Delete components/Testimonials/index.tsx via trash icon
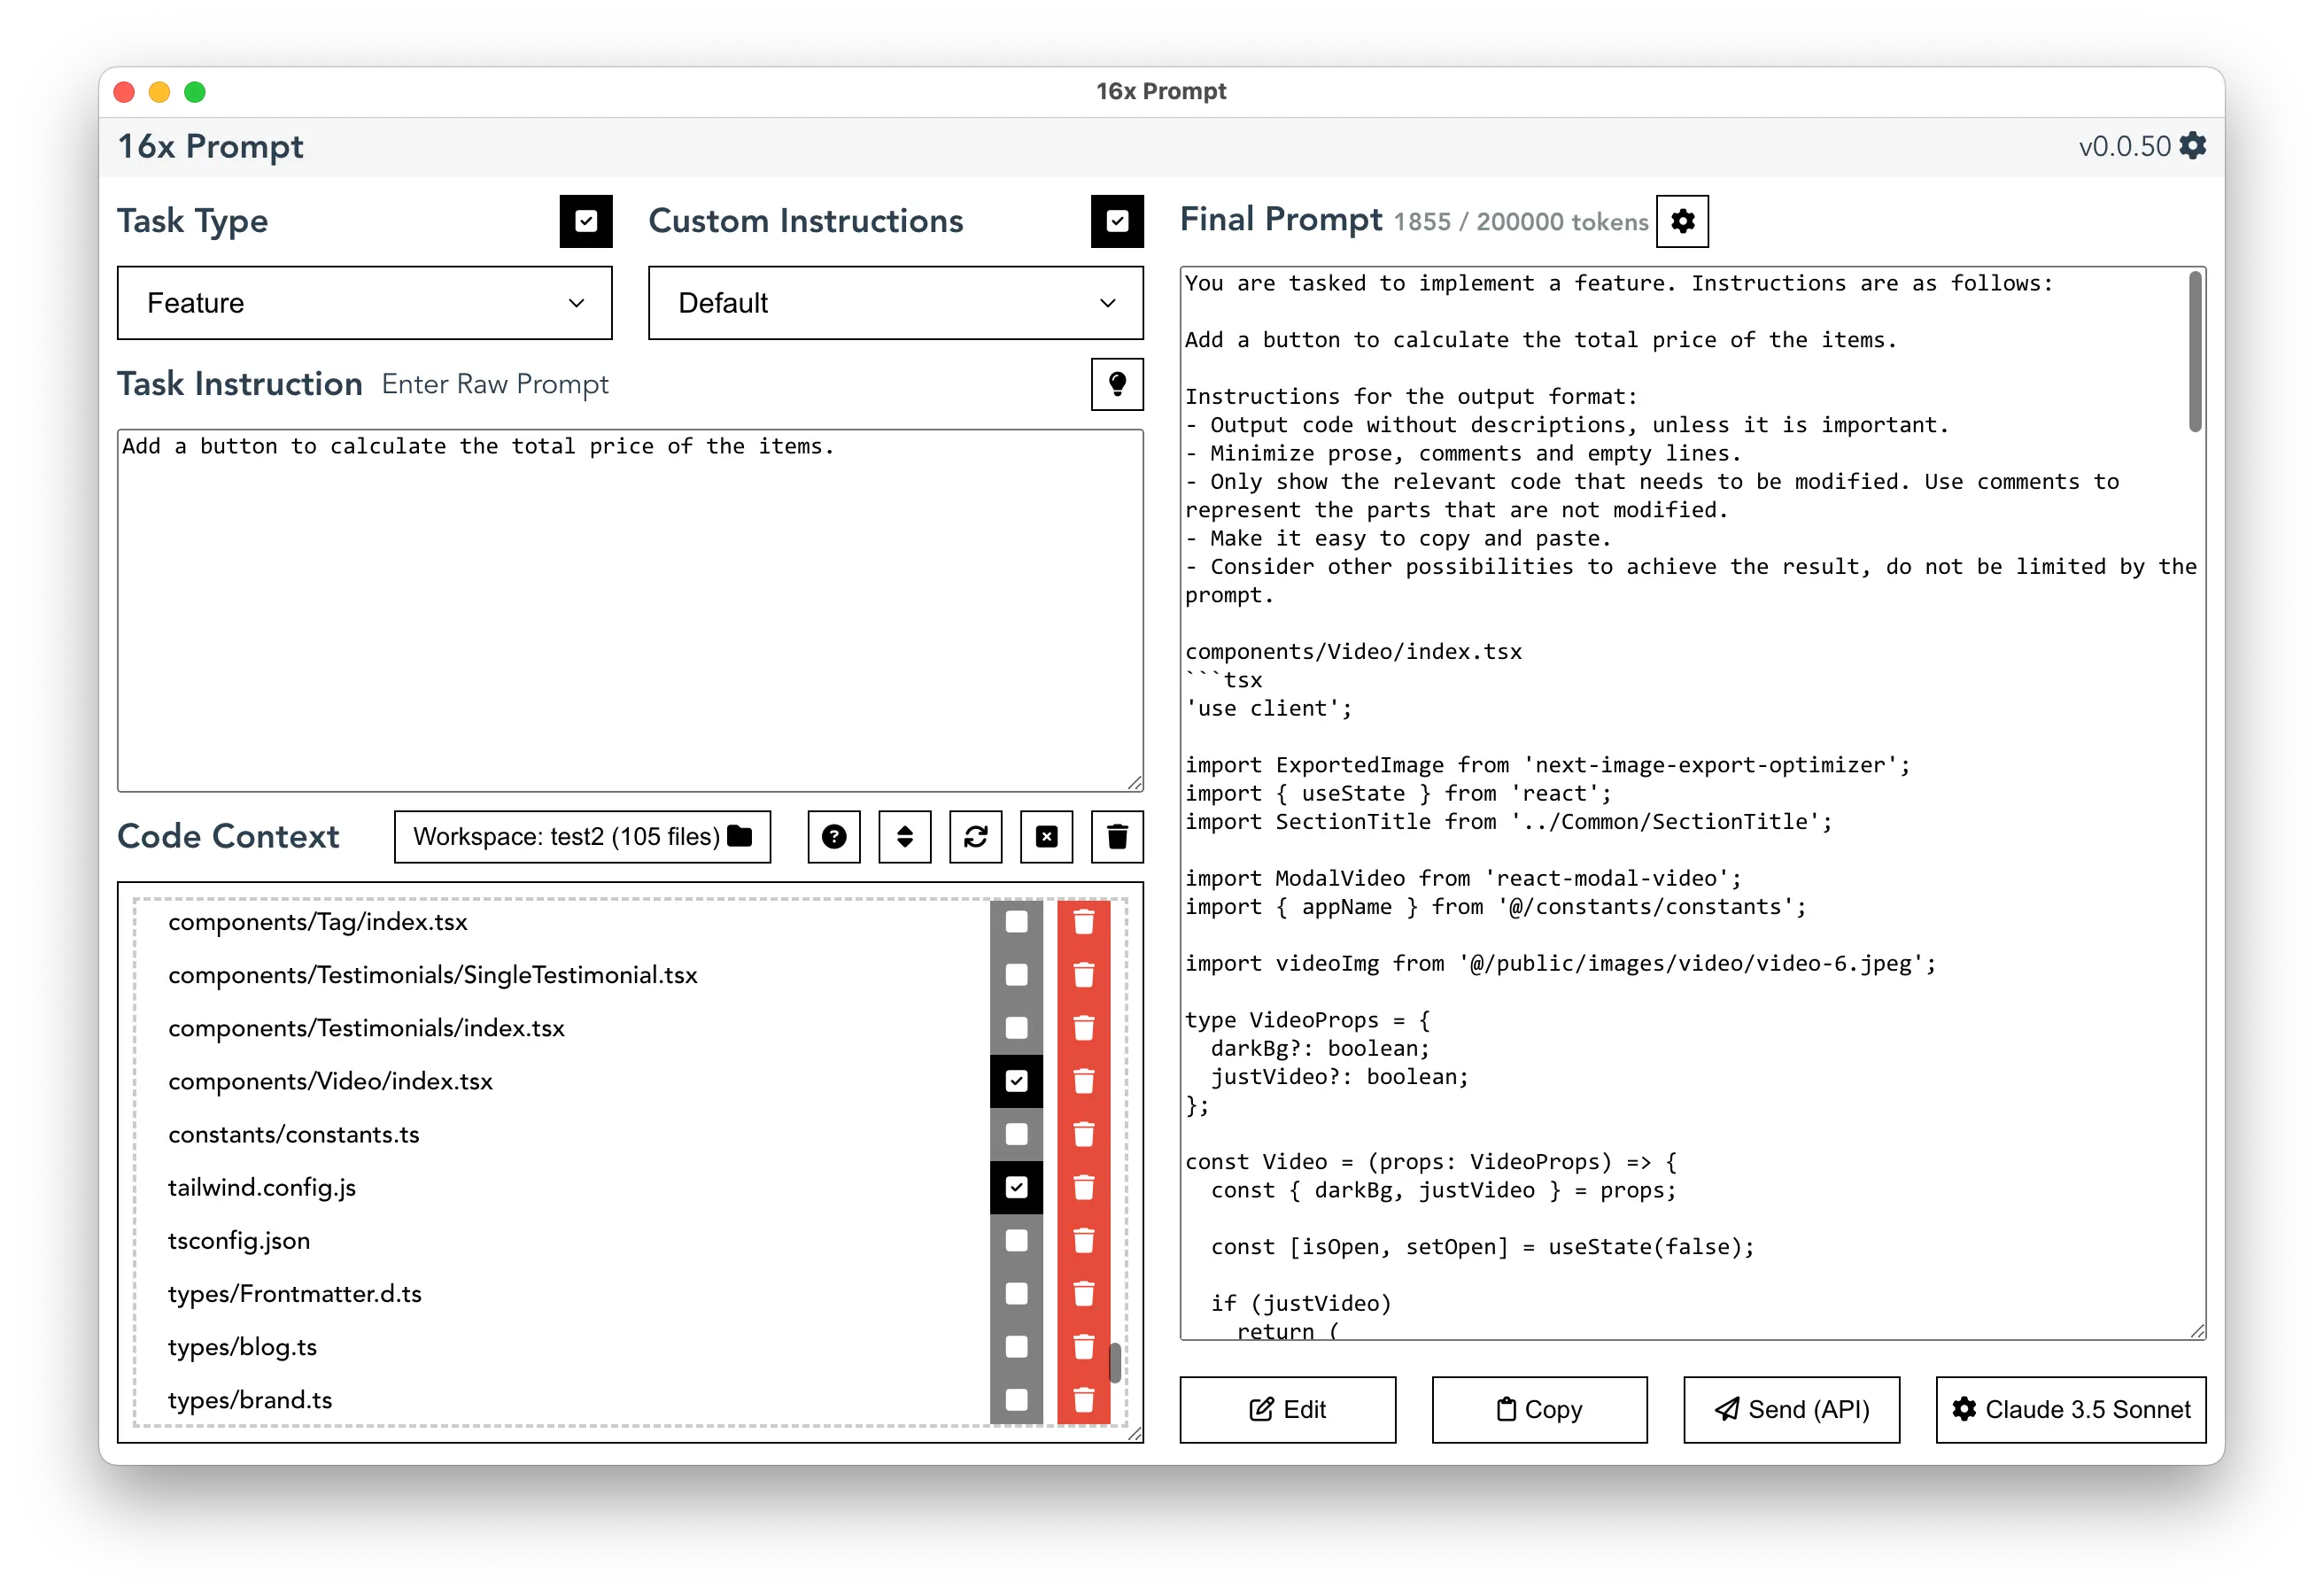The image size is (2324, 1596). [1083, 1028]
